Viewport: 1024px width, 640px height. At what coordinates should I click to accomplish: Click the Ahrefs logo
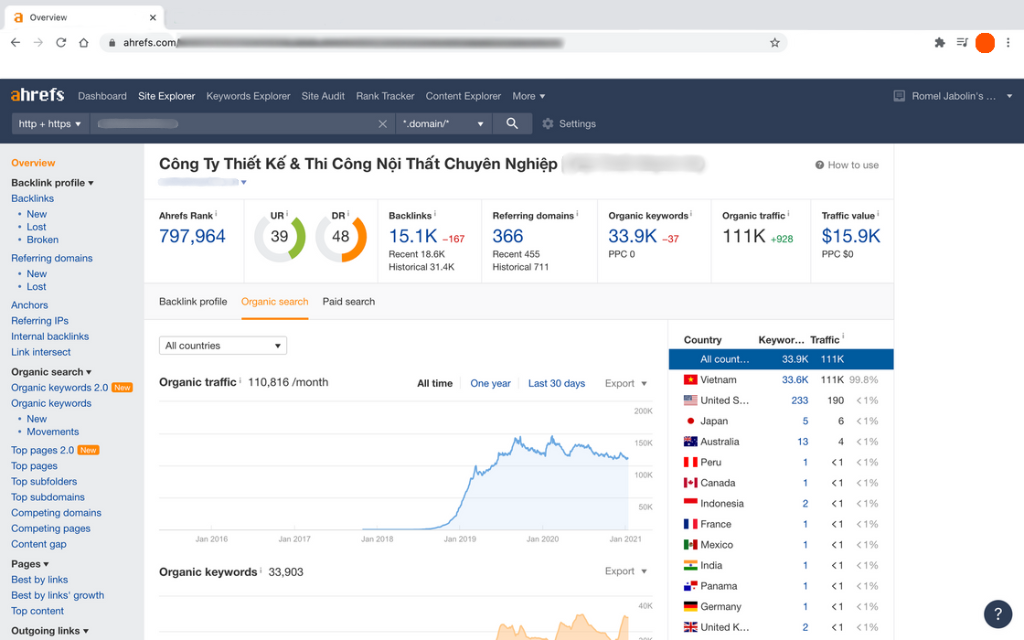(x=37, y=96)
